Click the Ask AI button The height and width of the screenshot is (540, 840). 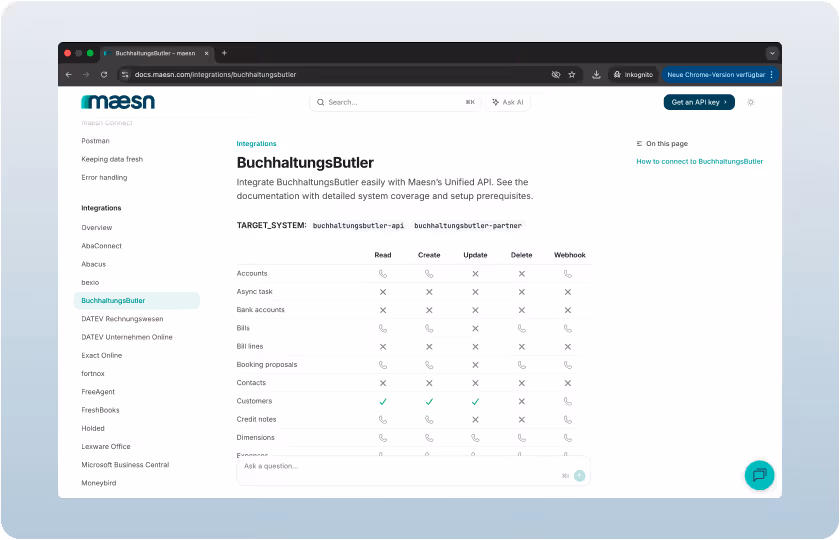click(508, 102)
